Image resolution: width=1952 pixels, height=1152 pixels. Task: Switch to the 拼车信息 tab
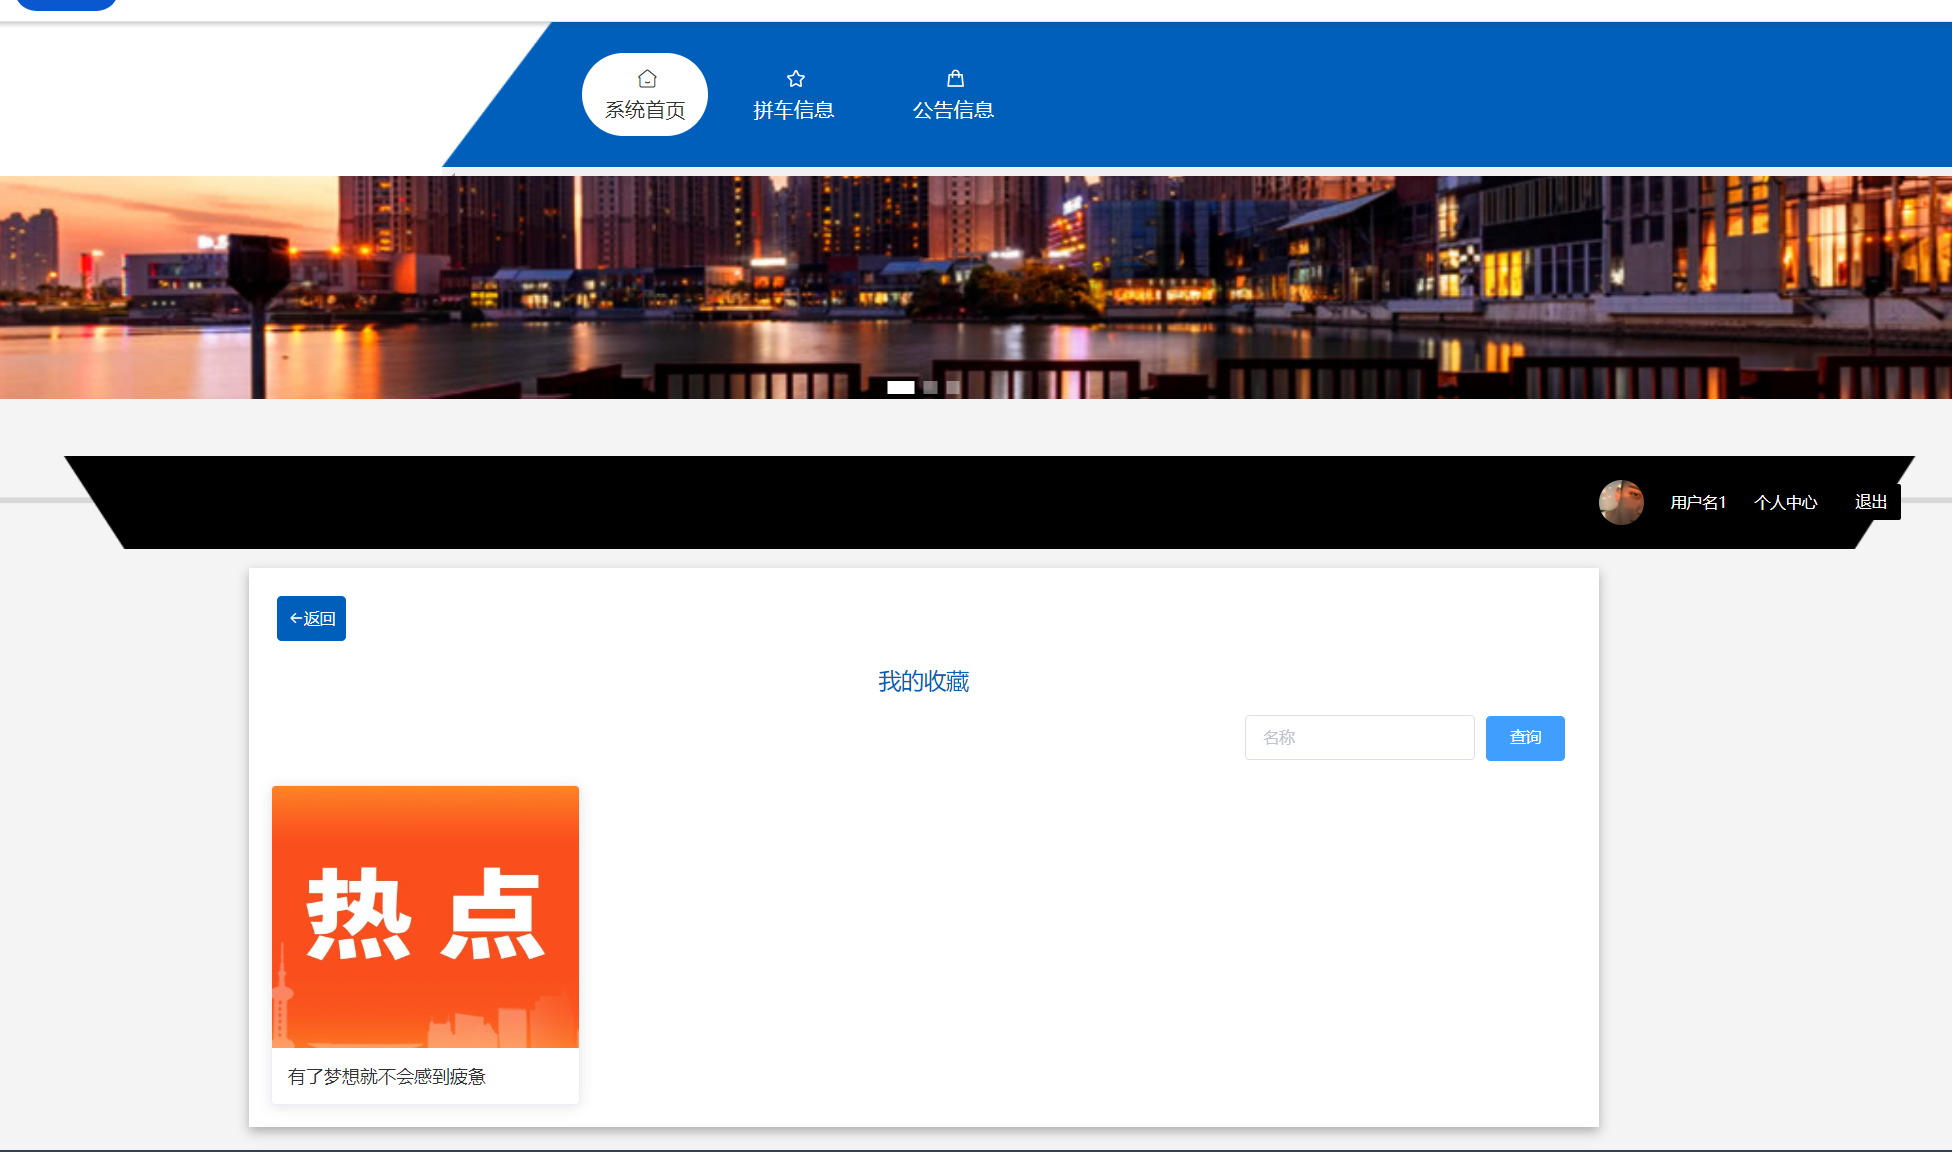click(794, 110)
